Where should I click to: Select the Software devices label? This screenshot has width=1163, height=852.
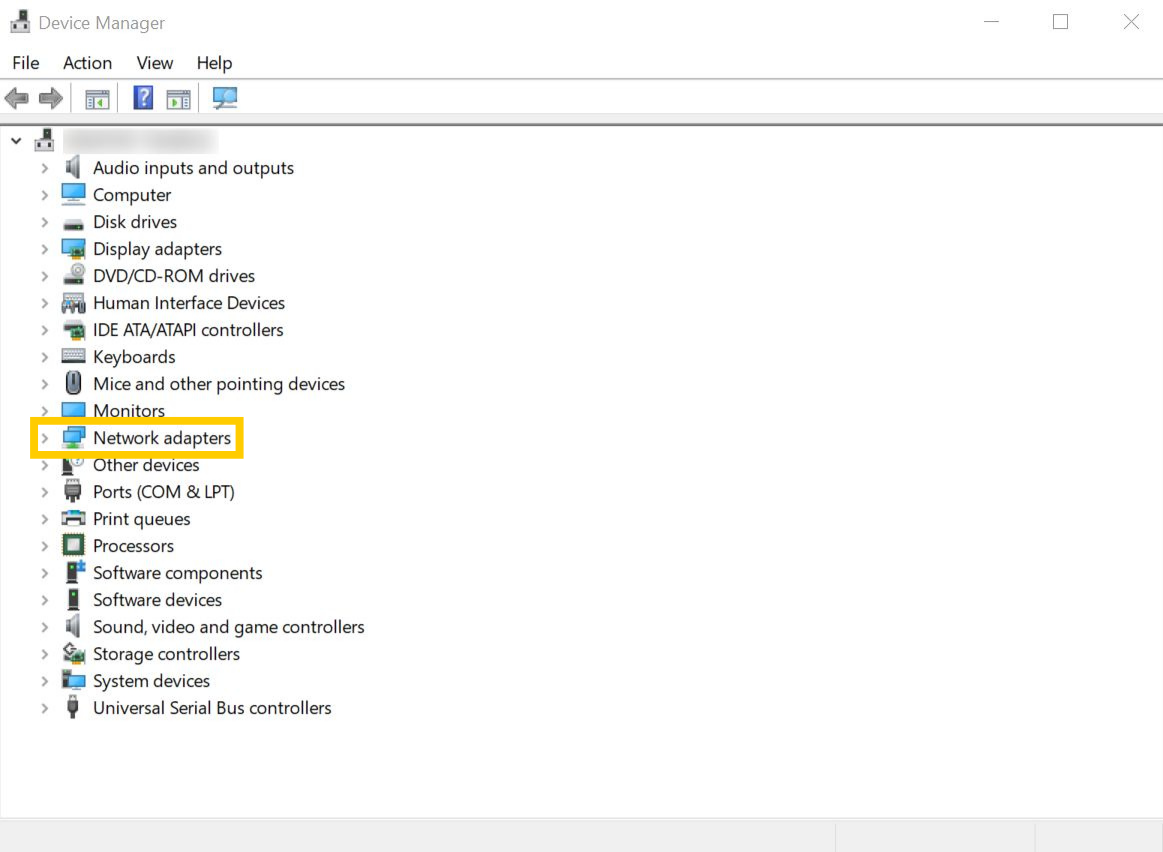157,600
